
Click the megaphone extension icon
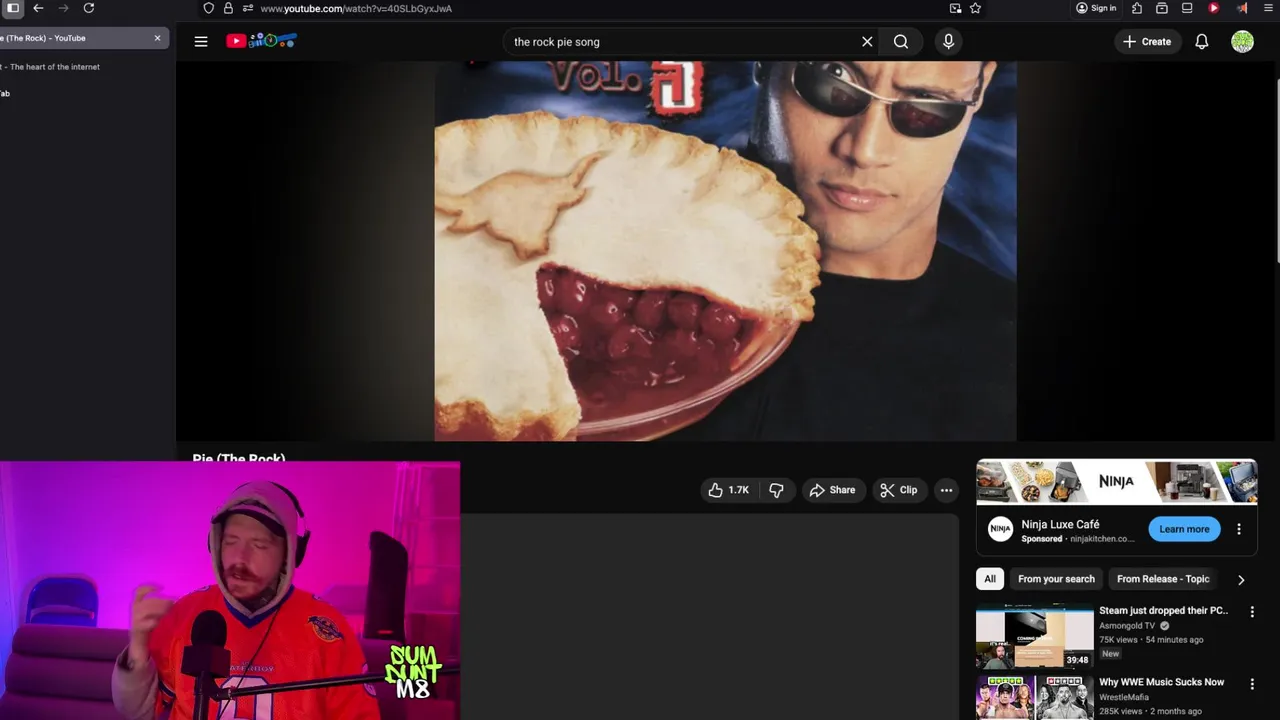1242,8
